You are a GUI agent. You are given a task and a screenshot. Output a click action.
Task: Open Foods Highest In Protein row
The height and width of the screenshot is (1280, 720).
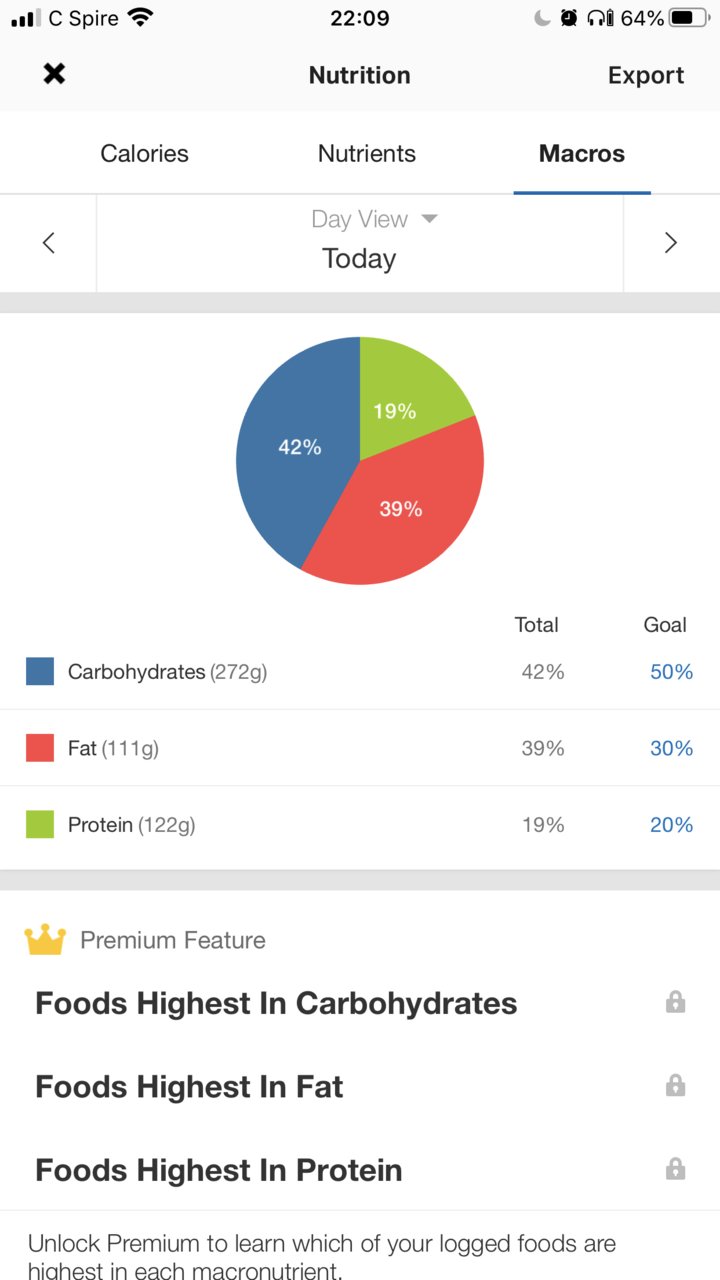tap(360, 1169)
